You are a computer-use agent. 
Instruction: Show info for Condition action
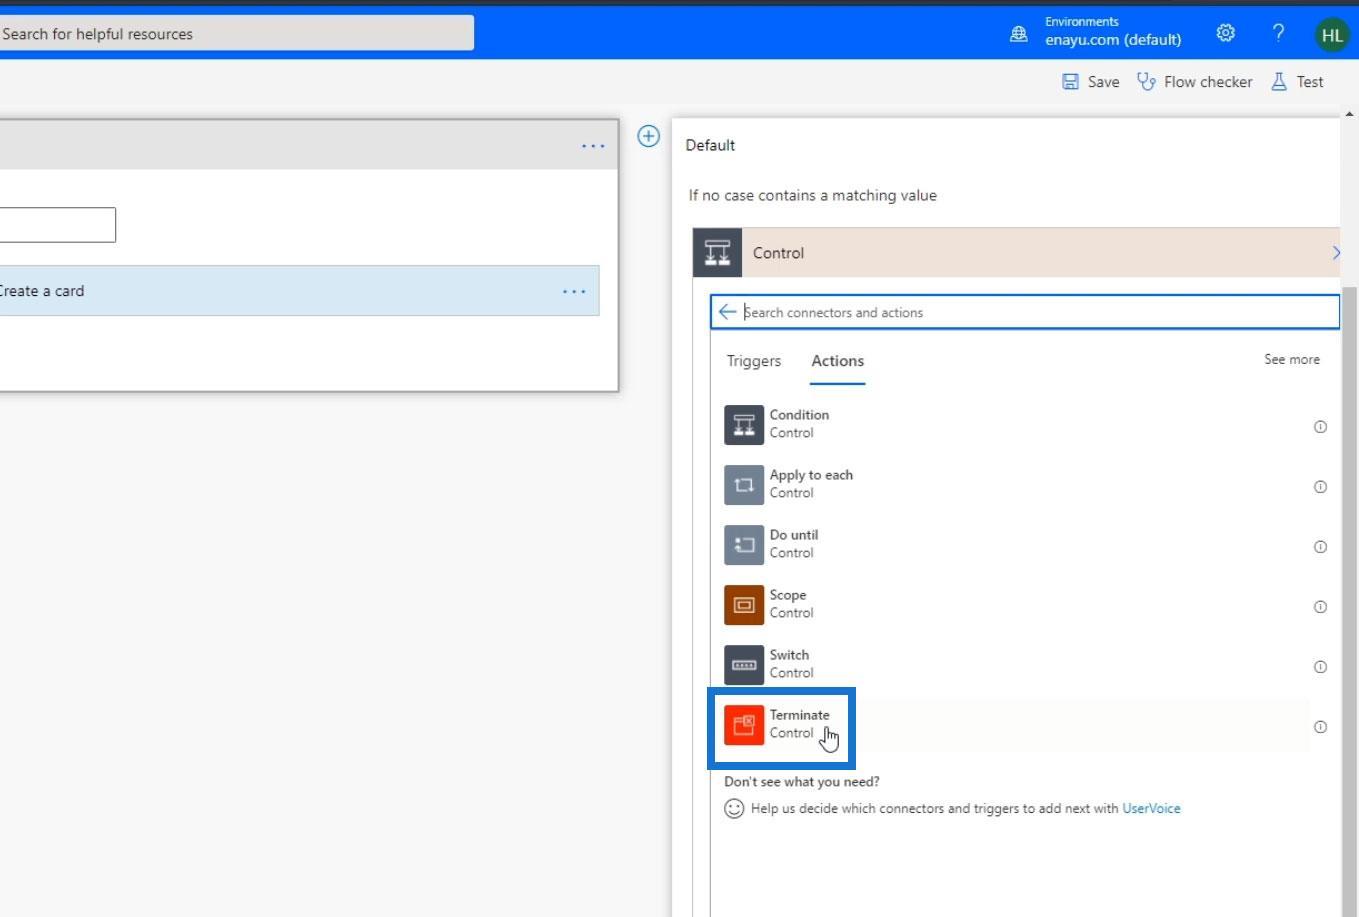[x=1320, y=427]
